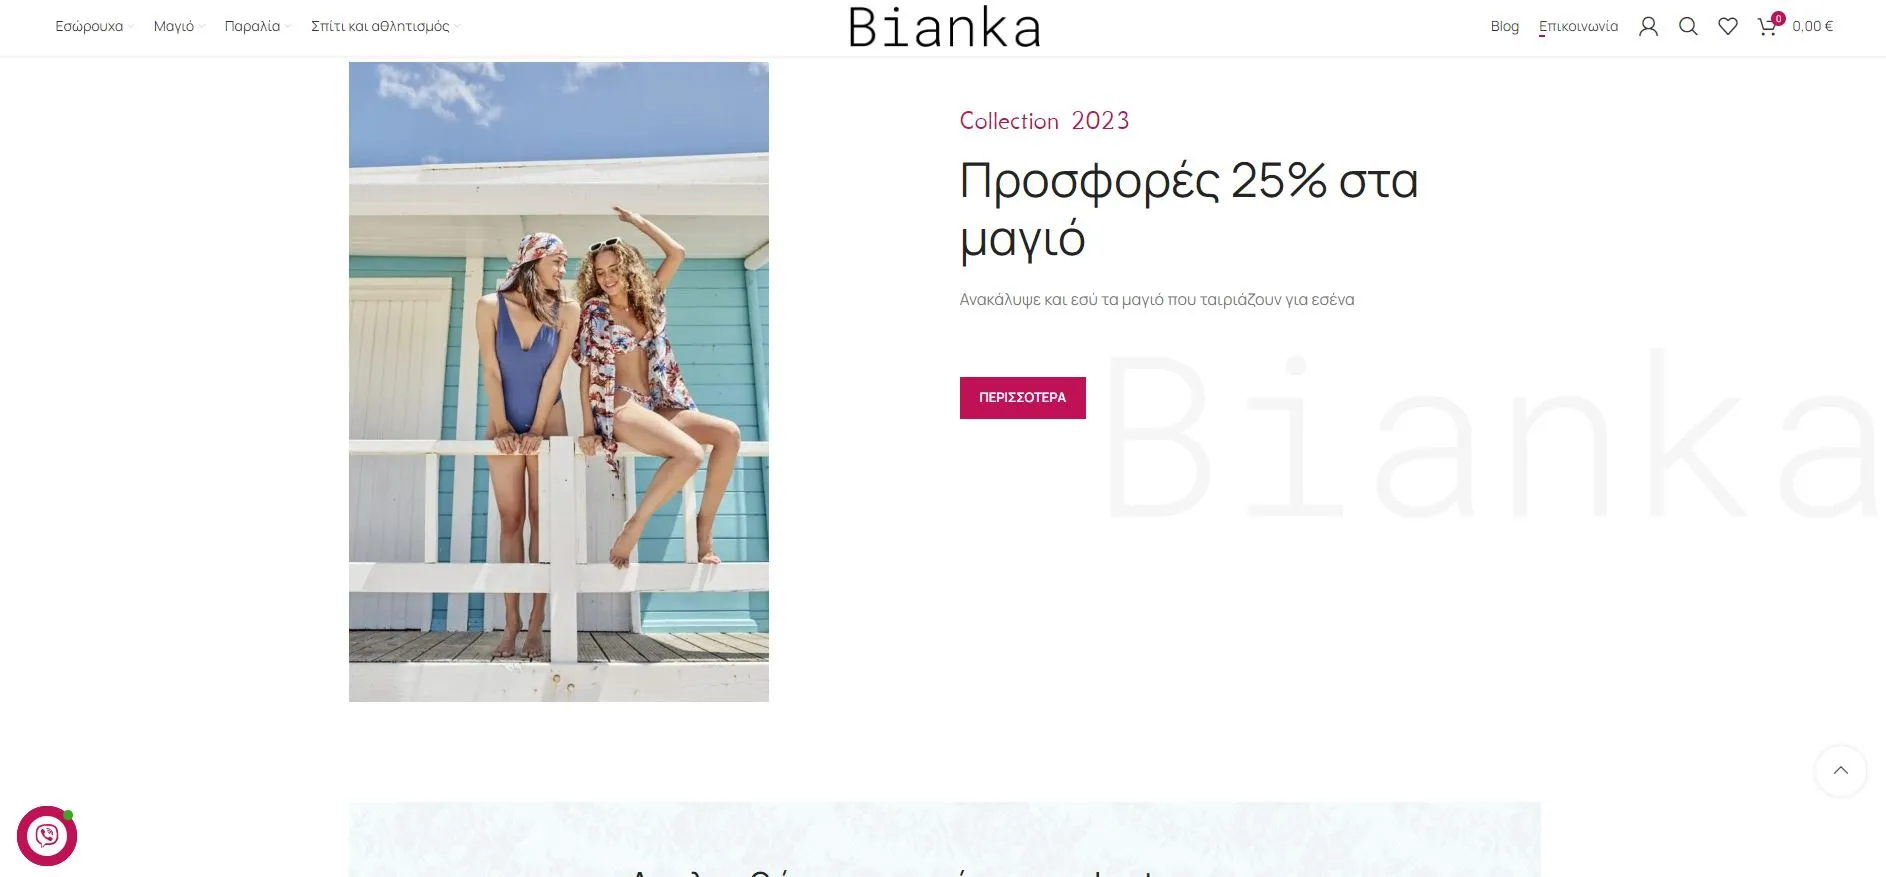Click the cart total 0,00 € link
This screenshot has height=877, width=1886.
(1812, 27)
